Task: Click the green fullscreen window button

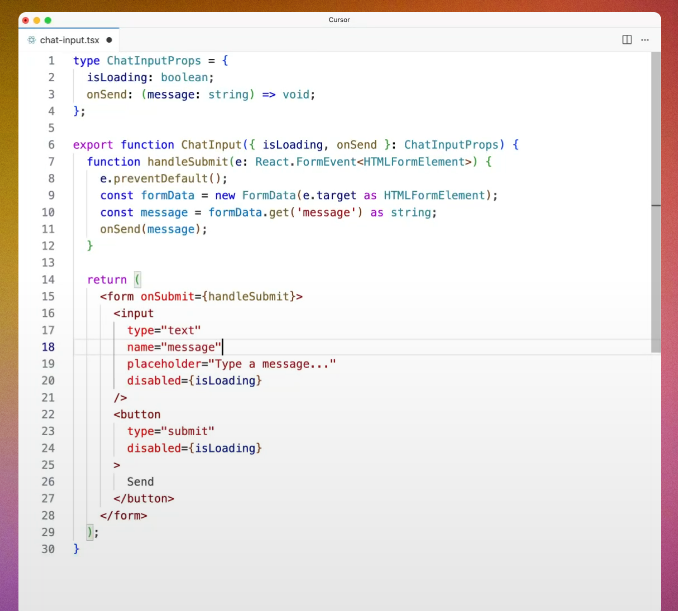Action: point(48,20)
